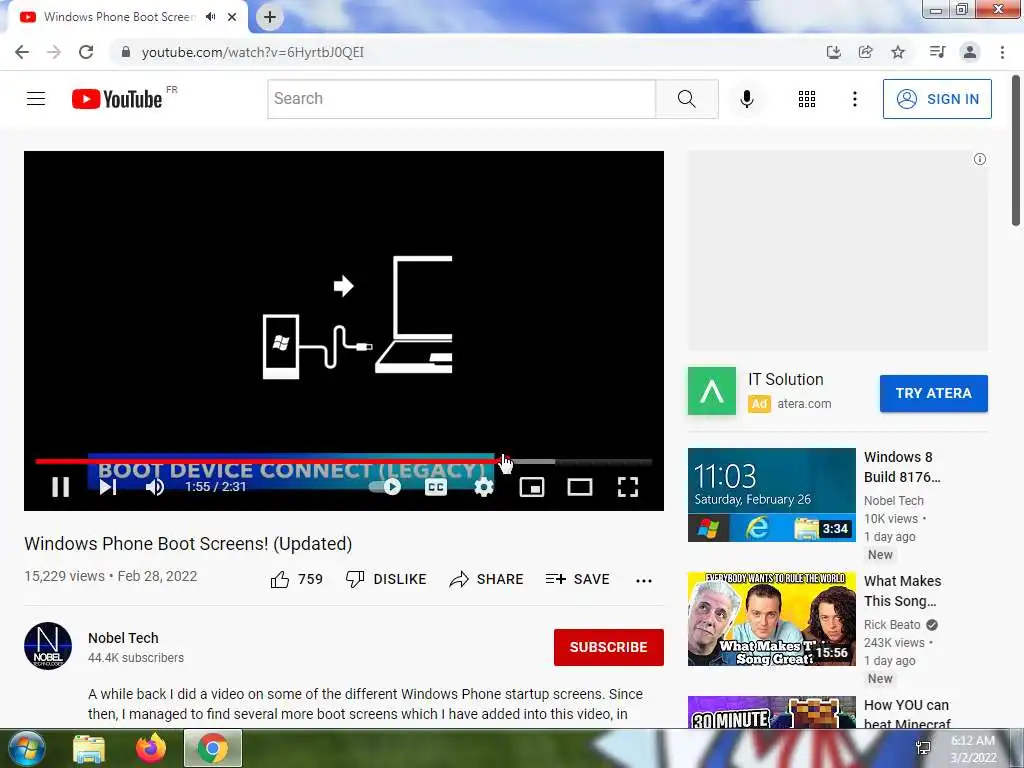
Task: Open the 'How YOU can beat Minecraft' title
Action: tap(907, 714)
